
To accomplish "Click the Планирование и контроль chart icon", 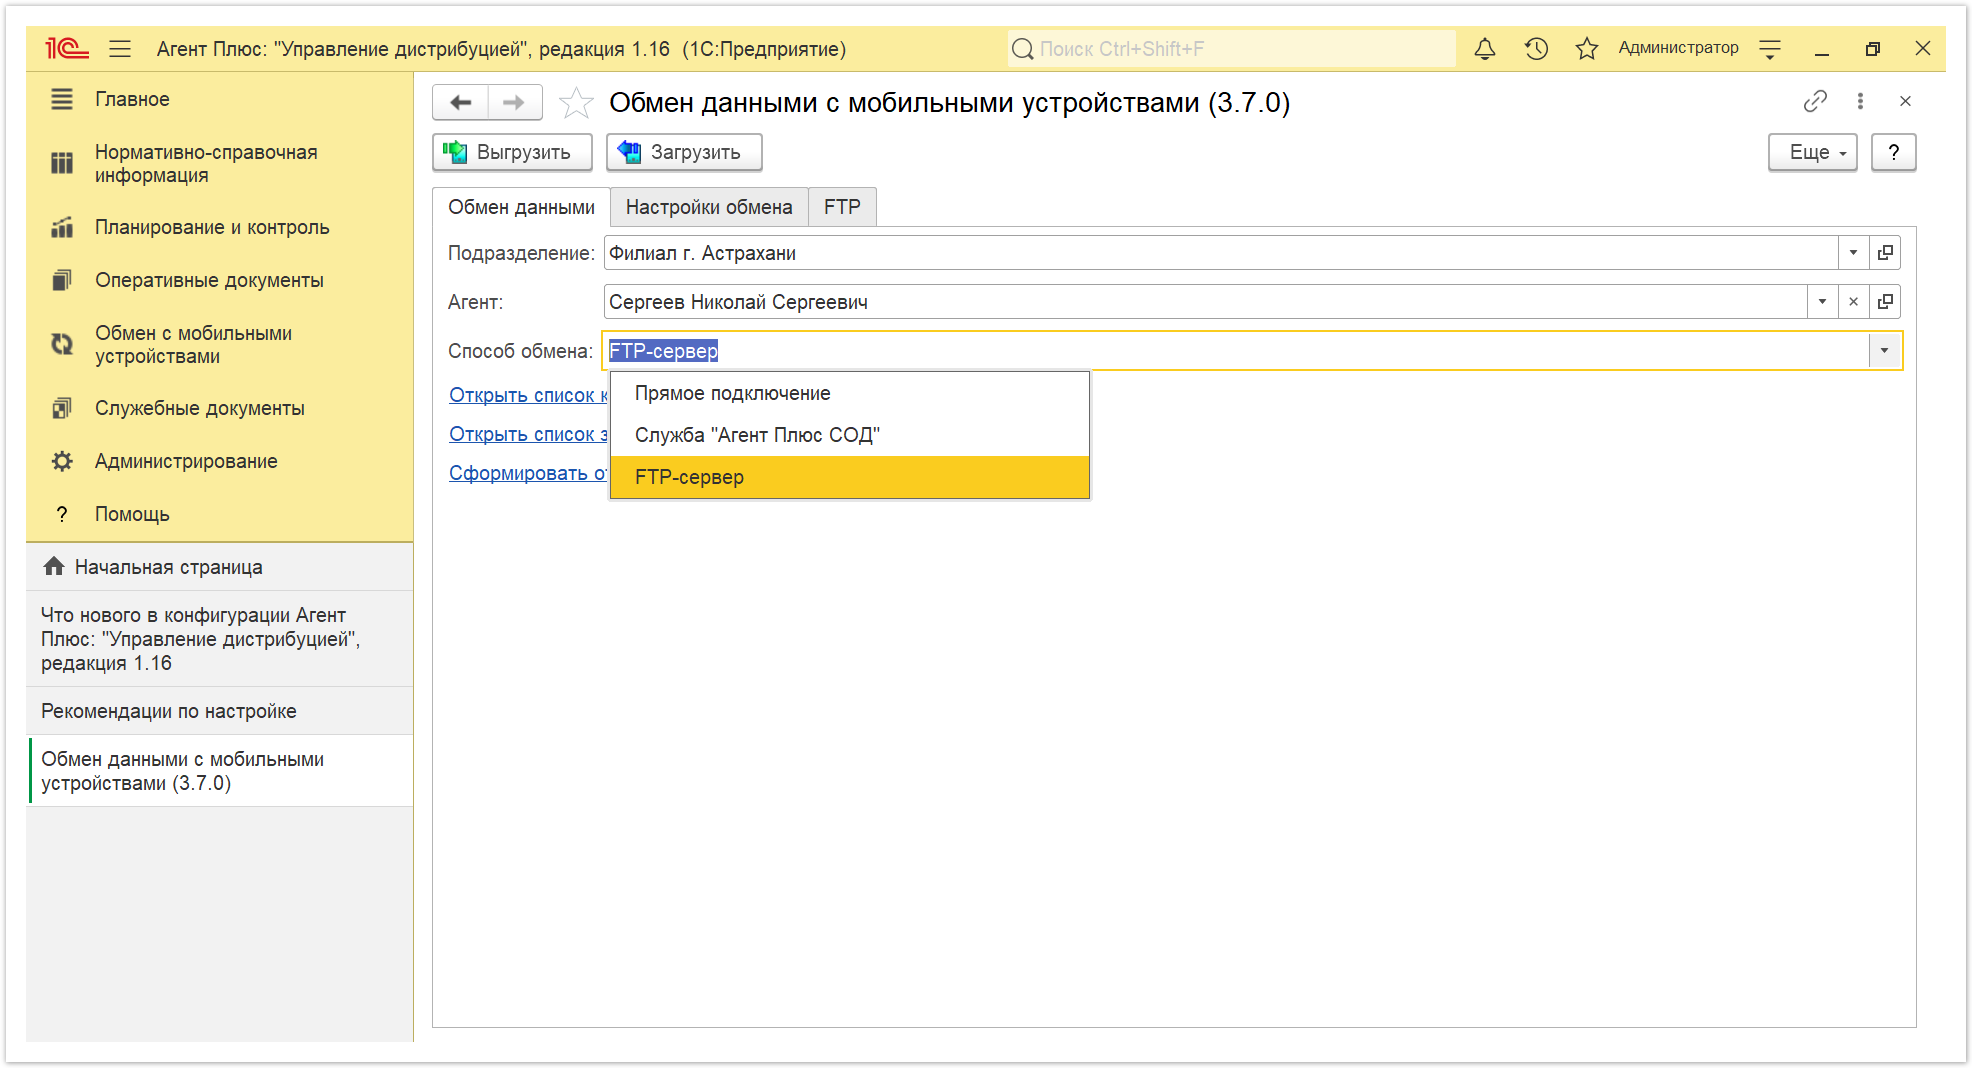I will [62, 227].
